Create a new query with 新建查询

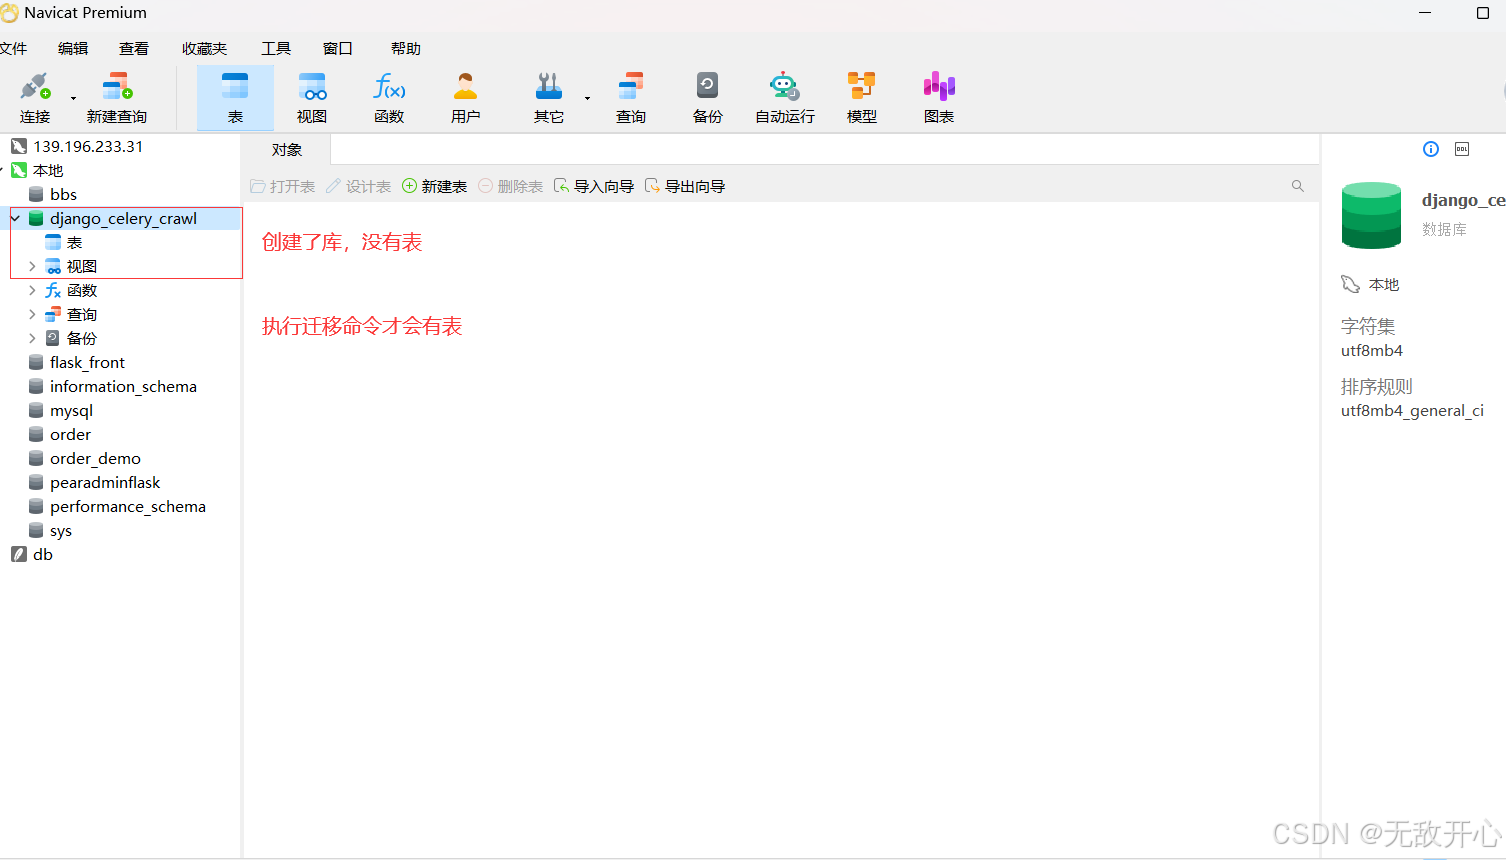click(x=117, y=98)
